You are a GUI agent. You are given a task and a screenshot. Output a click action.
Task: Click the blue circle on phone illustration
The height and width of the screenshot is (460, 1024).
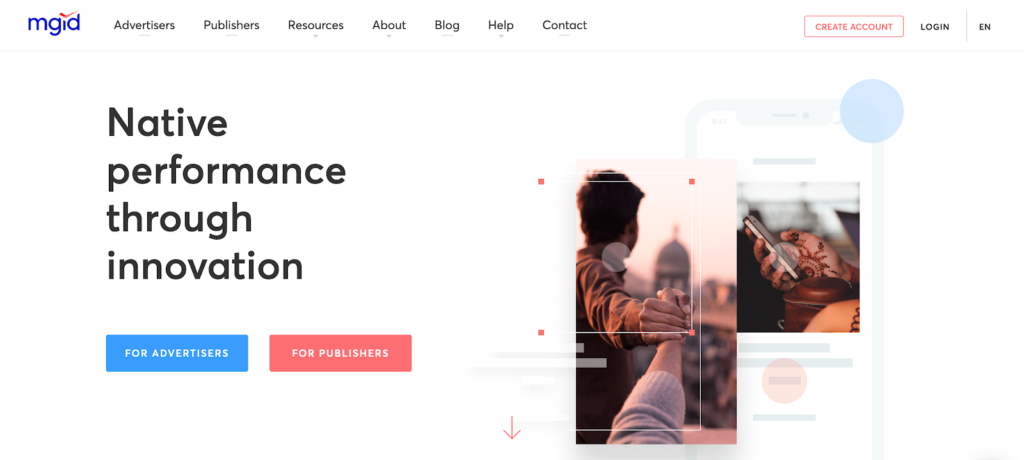pyautogui.click(x=871, y=111)
